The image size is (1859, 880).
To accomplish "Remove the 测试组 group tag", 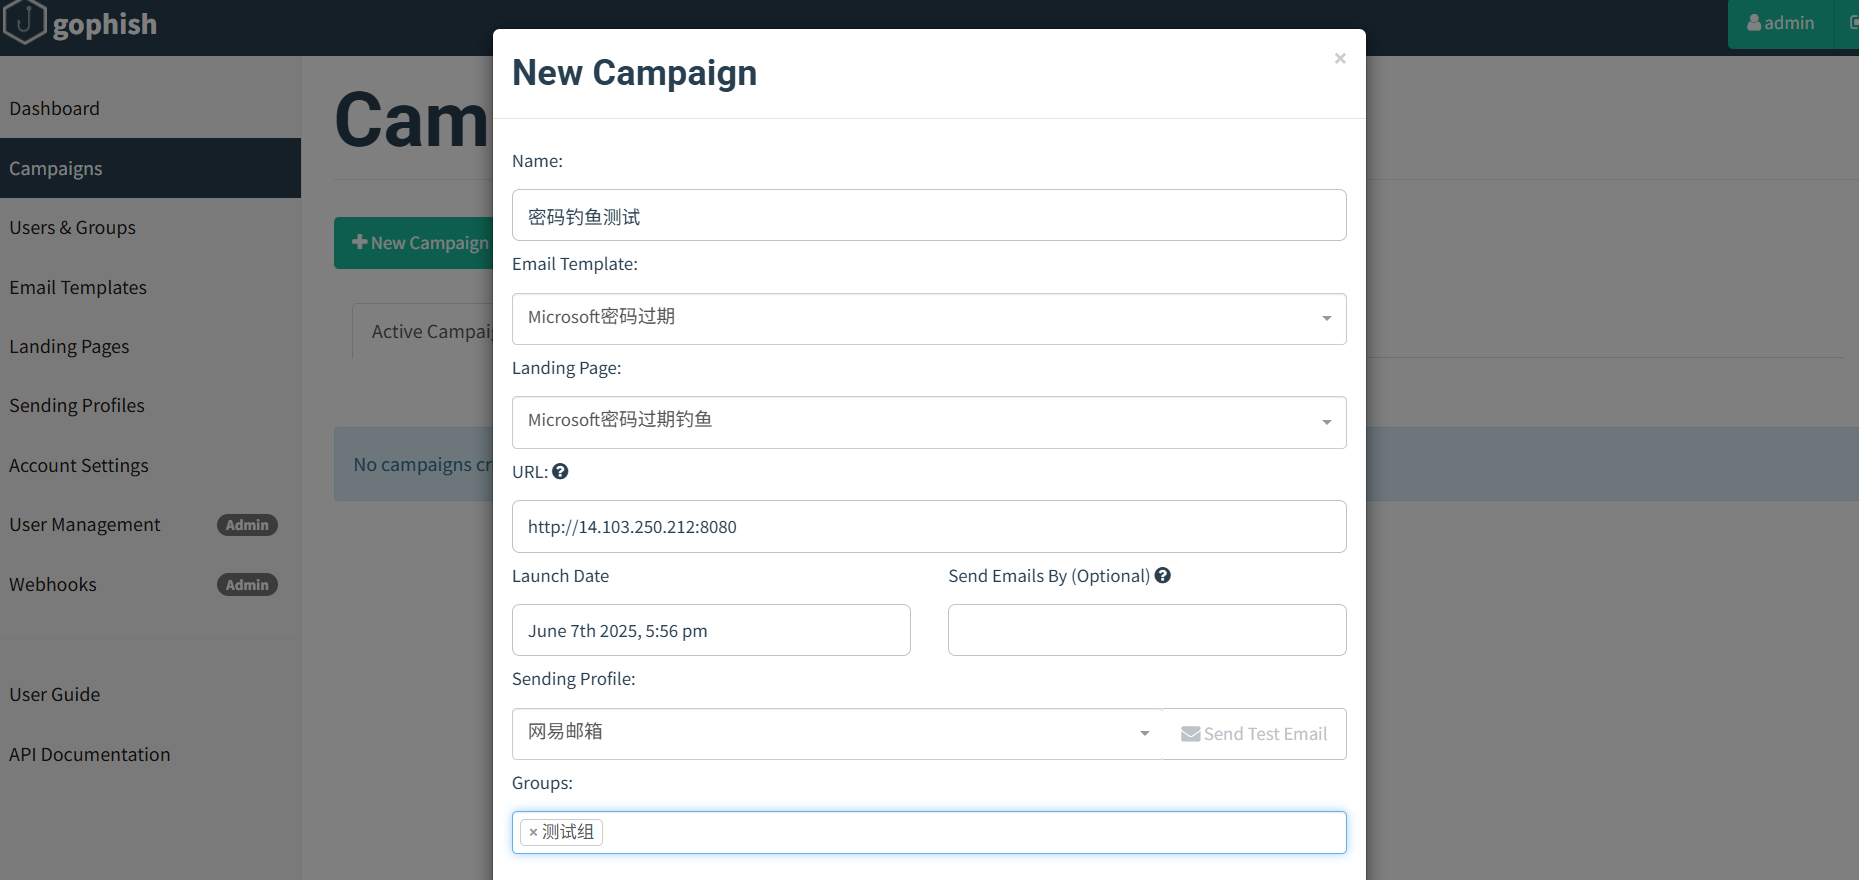I will (x=534, y=832).
